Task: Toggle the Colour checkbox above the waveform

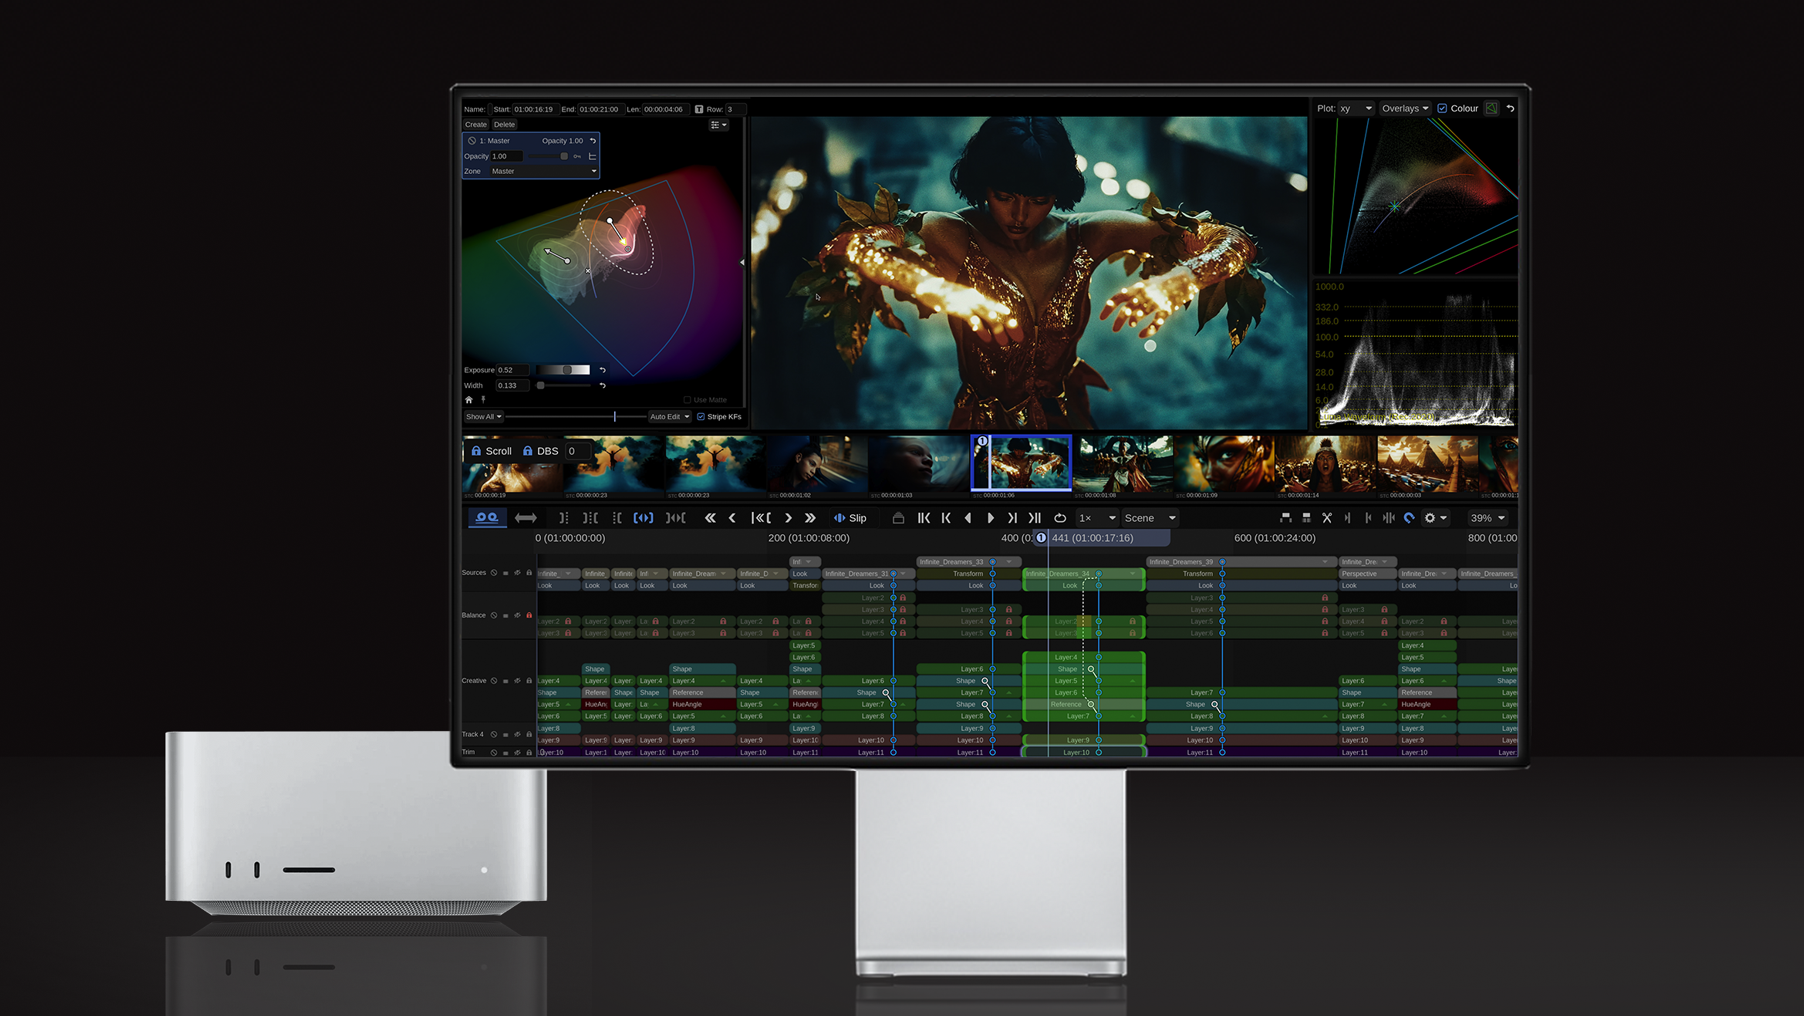Action: [x=1442, y=108]
